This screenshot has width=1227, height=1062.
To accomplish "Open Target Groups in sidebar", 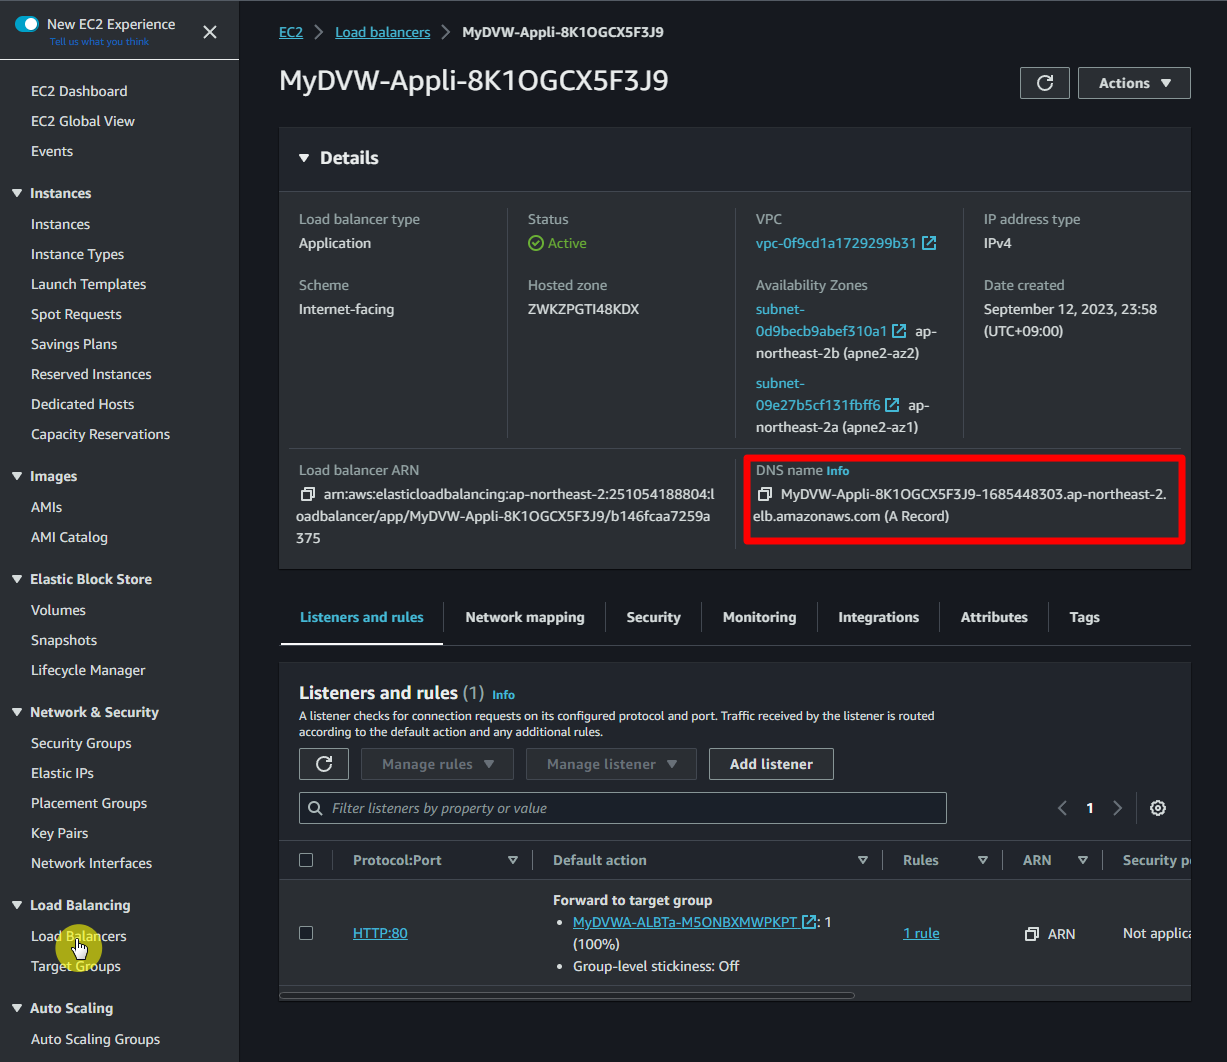I will (x=76, y=966).
